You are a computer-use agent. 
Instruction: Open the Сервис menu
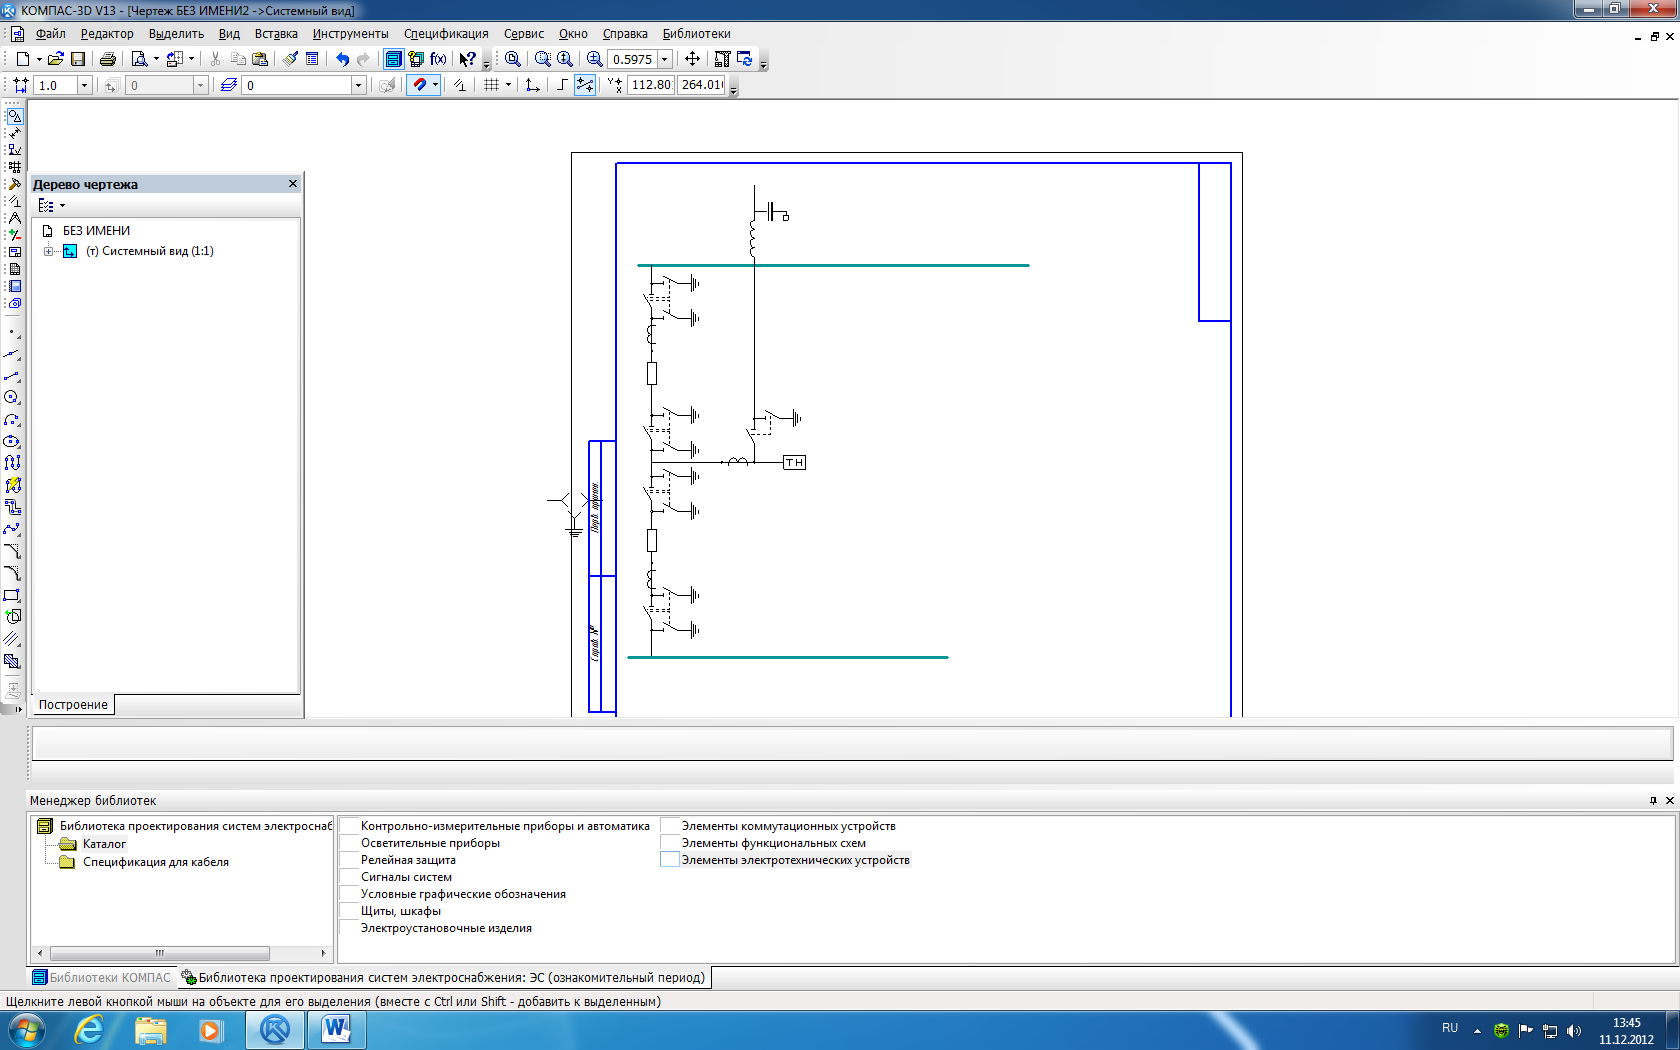coord(524,34)
